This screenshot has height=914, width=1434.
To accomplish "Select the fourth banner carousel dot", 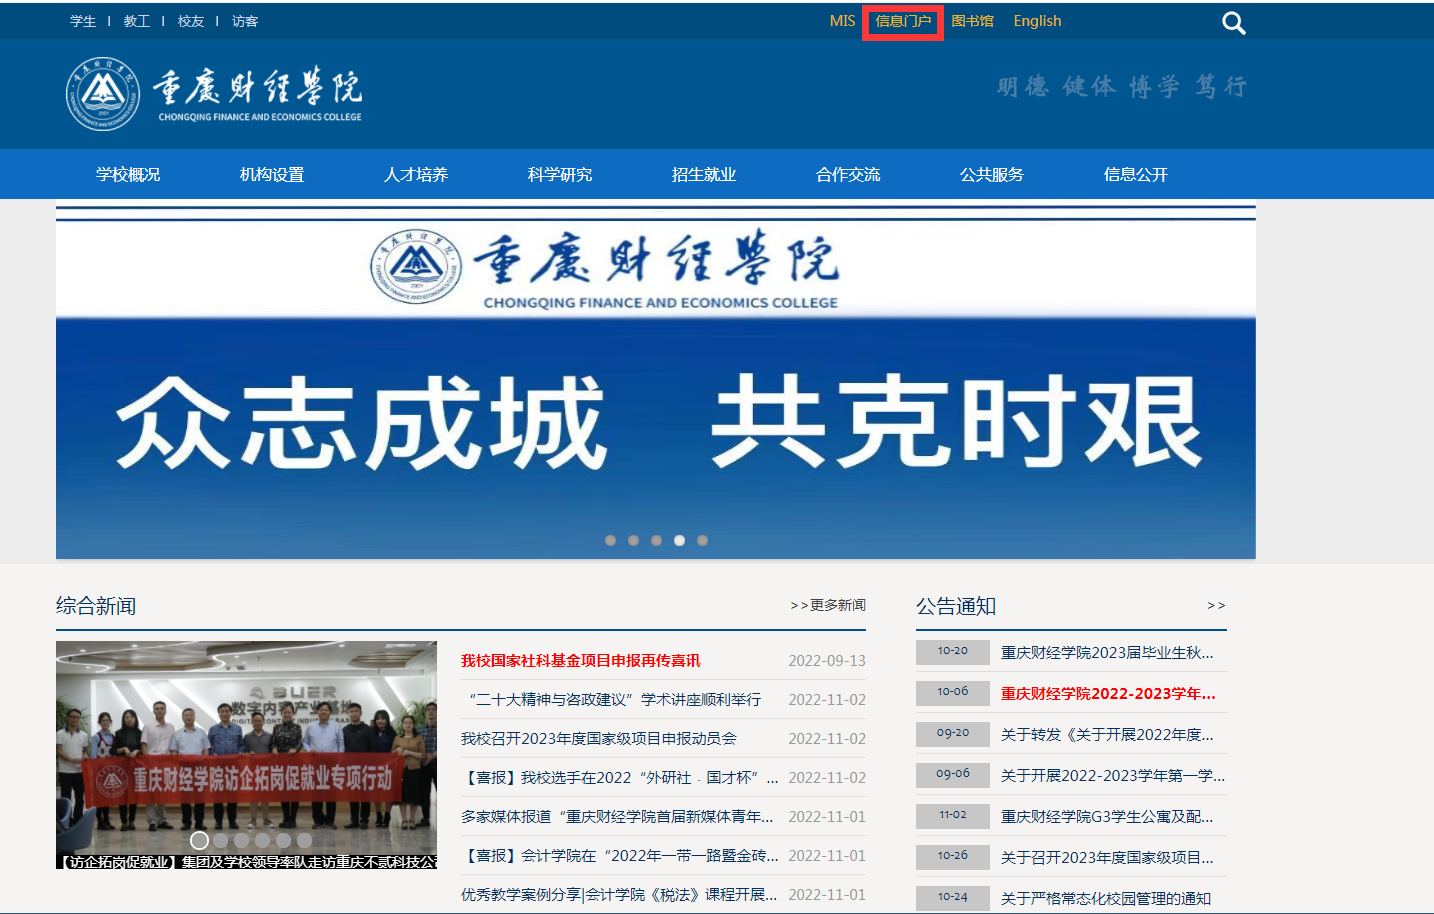I will click(679, 540).
